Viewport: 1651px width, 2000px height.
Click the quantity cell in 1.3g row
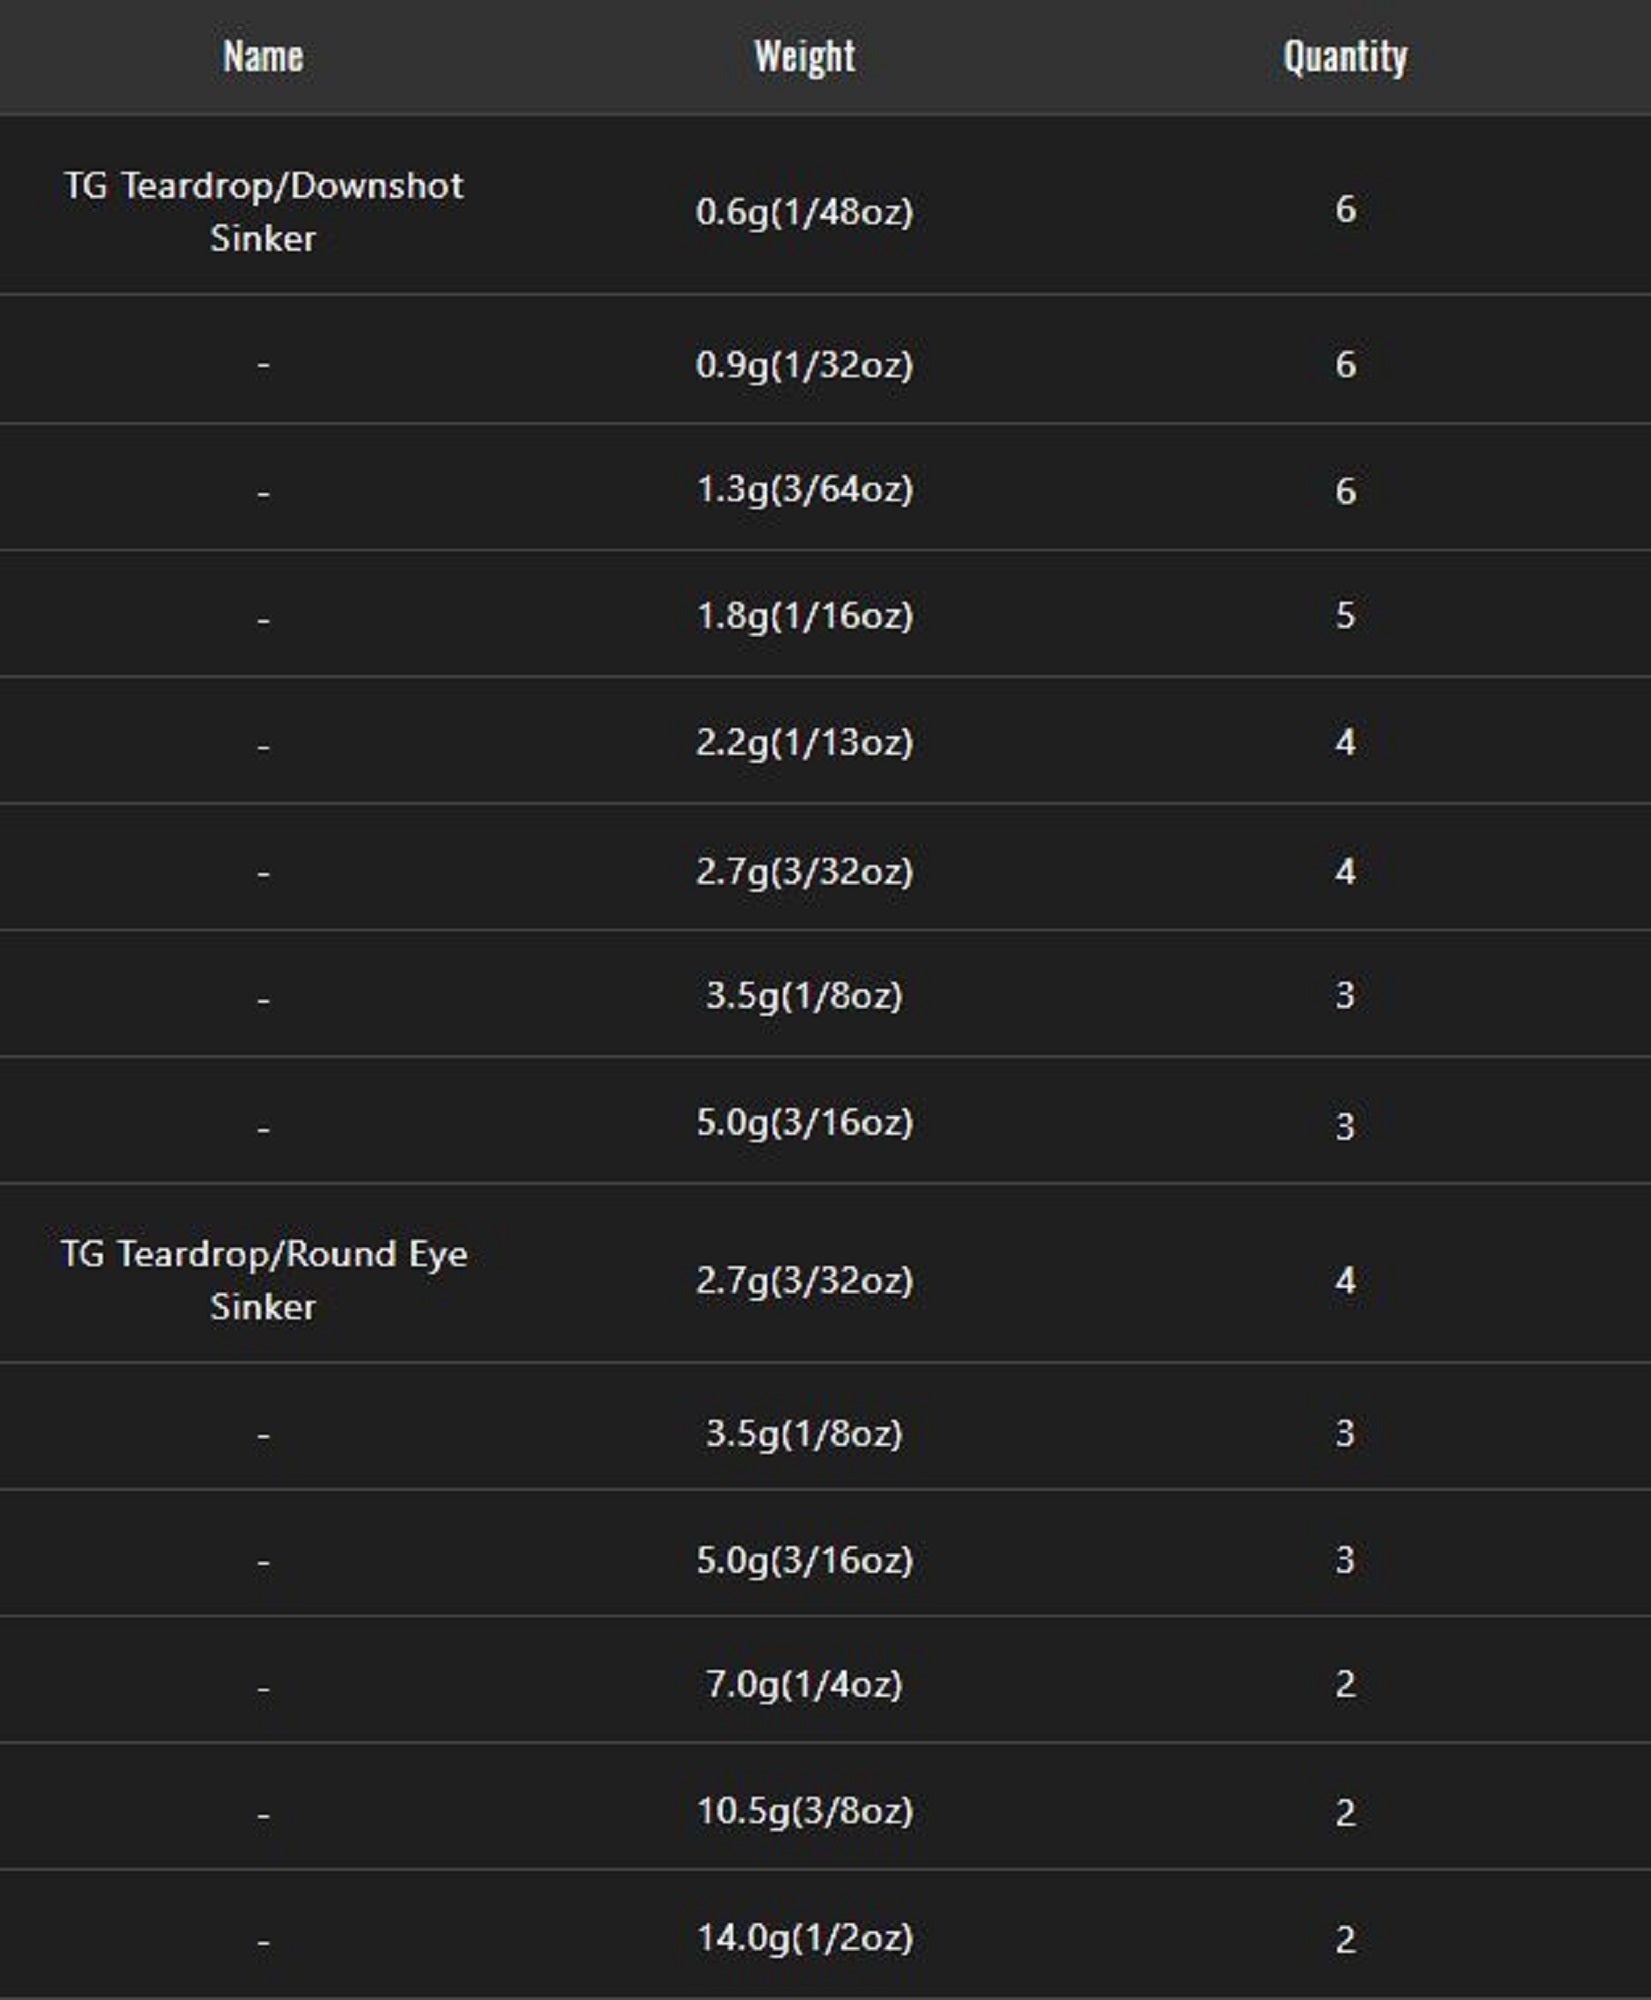pyautogui.click(x=1345, y=491)
